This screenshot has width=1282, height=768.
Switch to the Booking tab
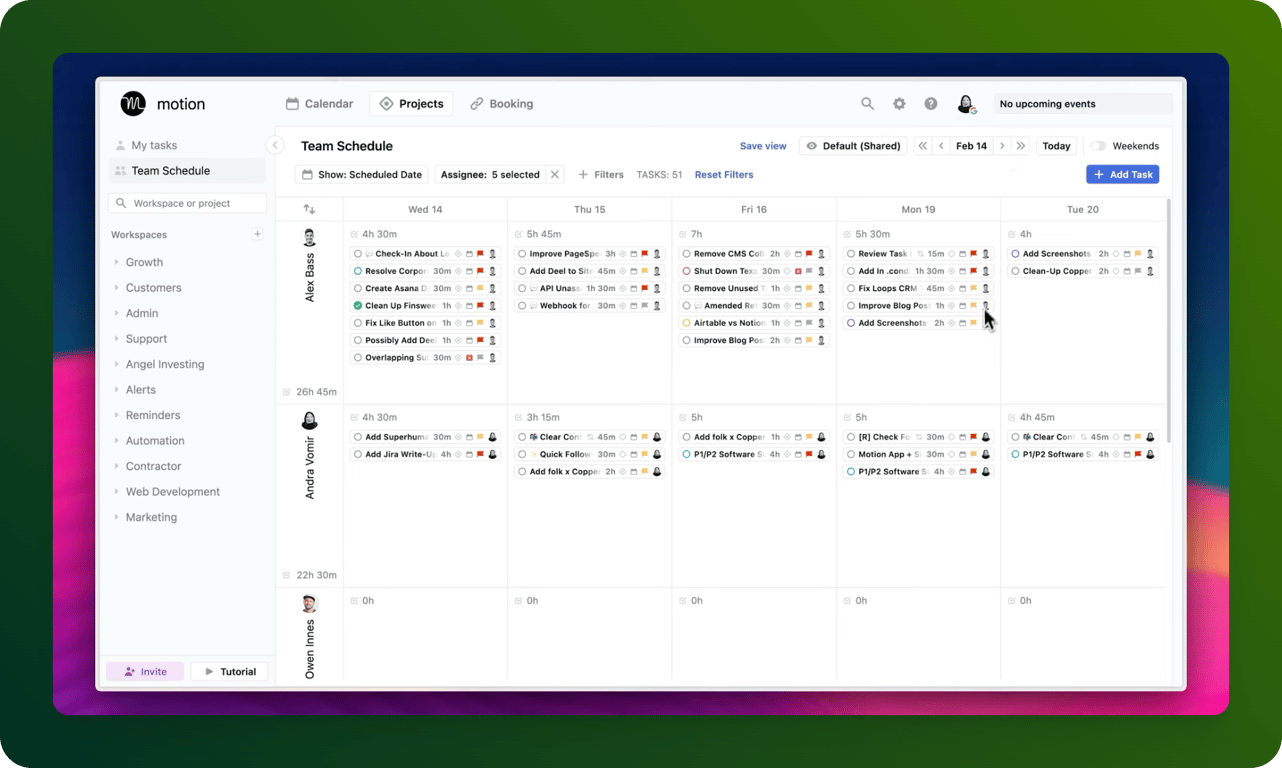tap(501, 104)
